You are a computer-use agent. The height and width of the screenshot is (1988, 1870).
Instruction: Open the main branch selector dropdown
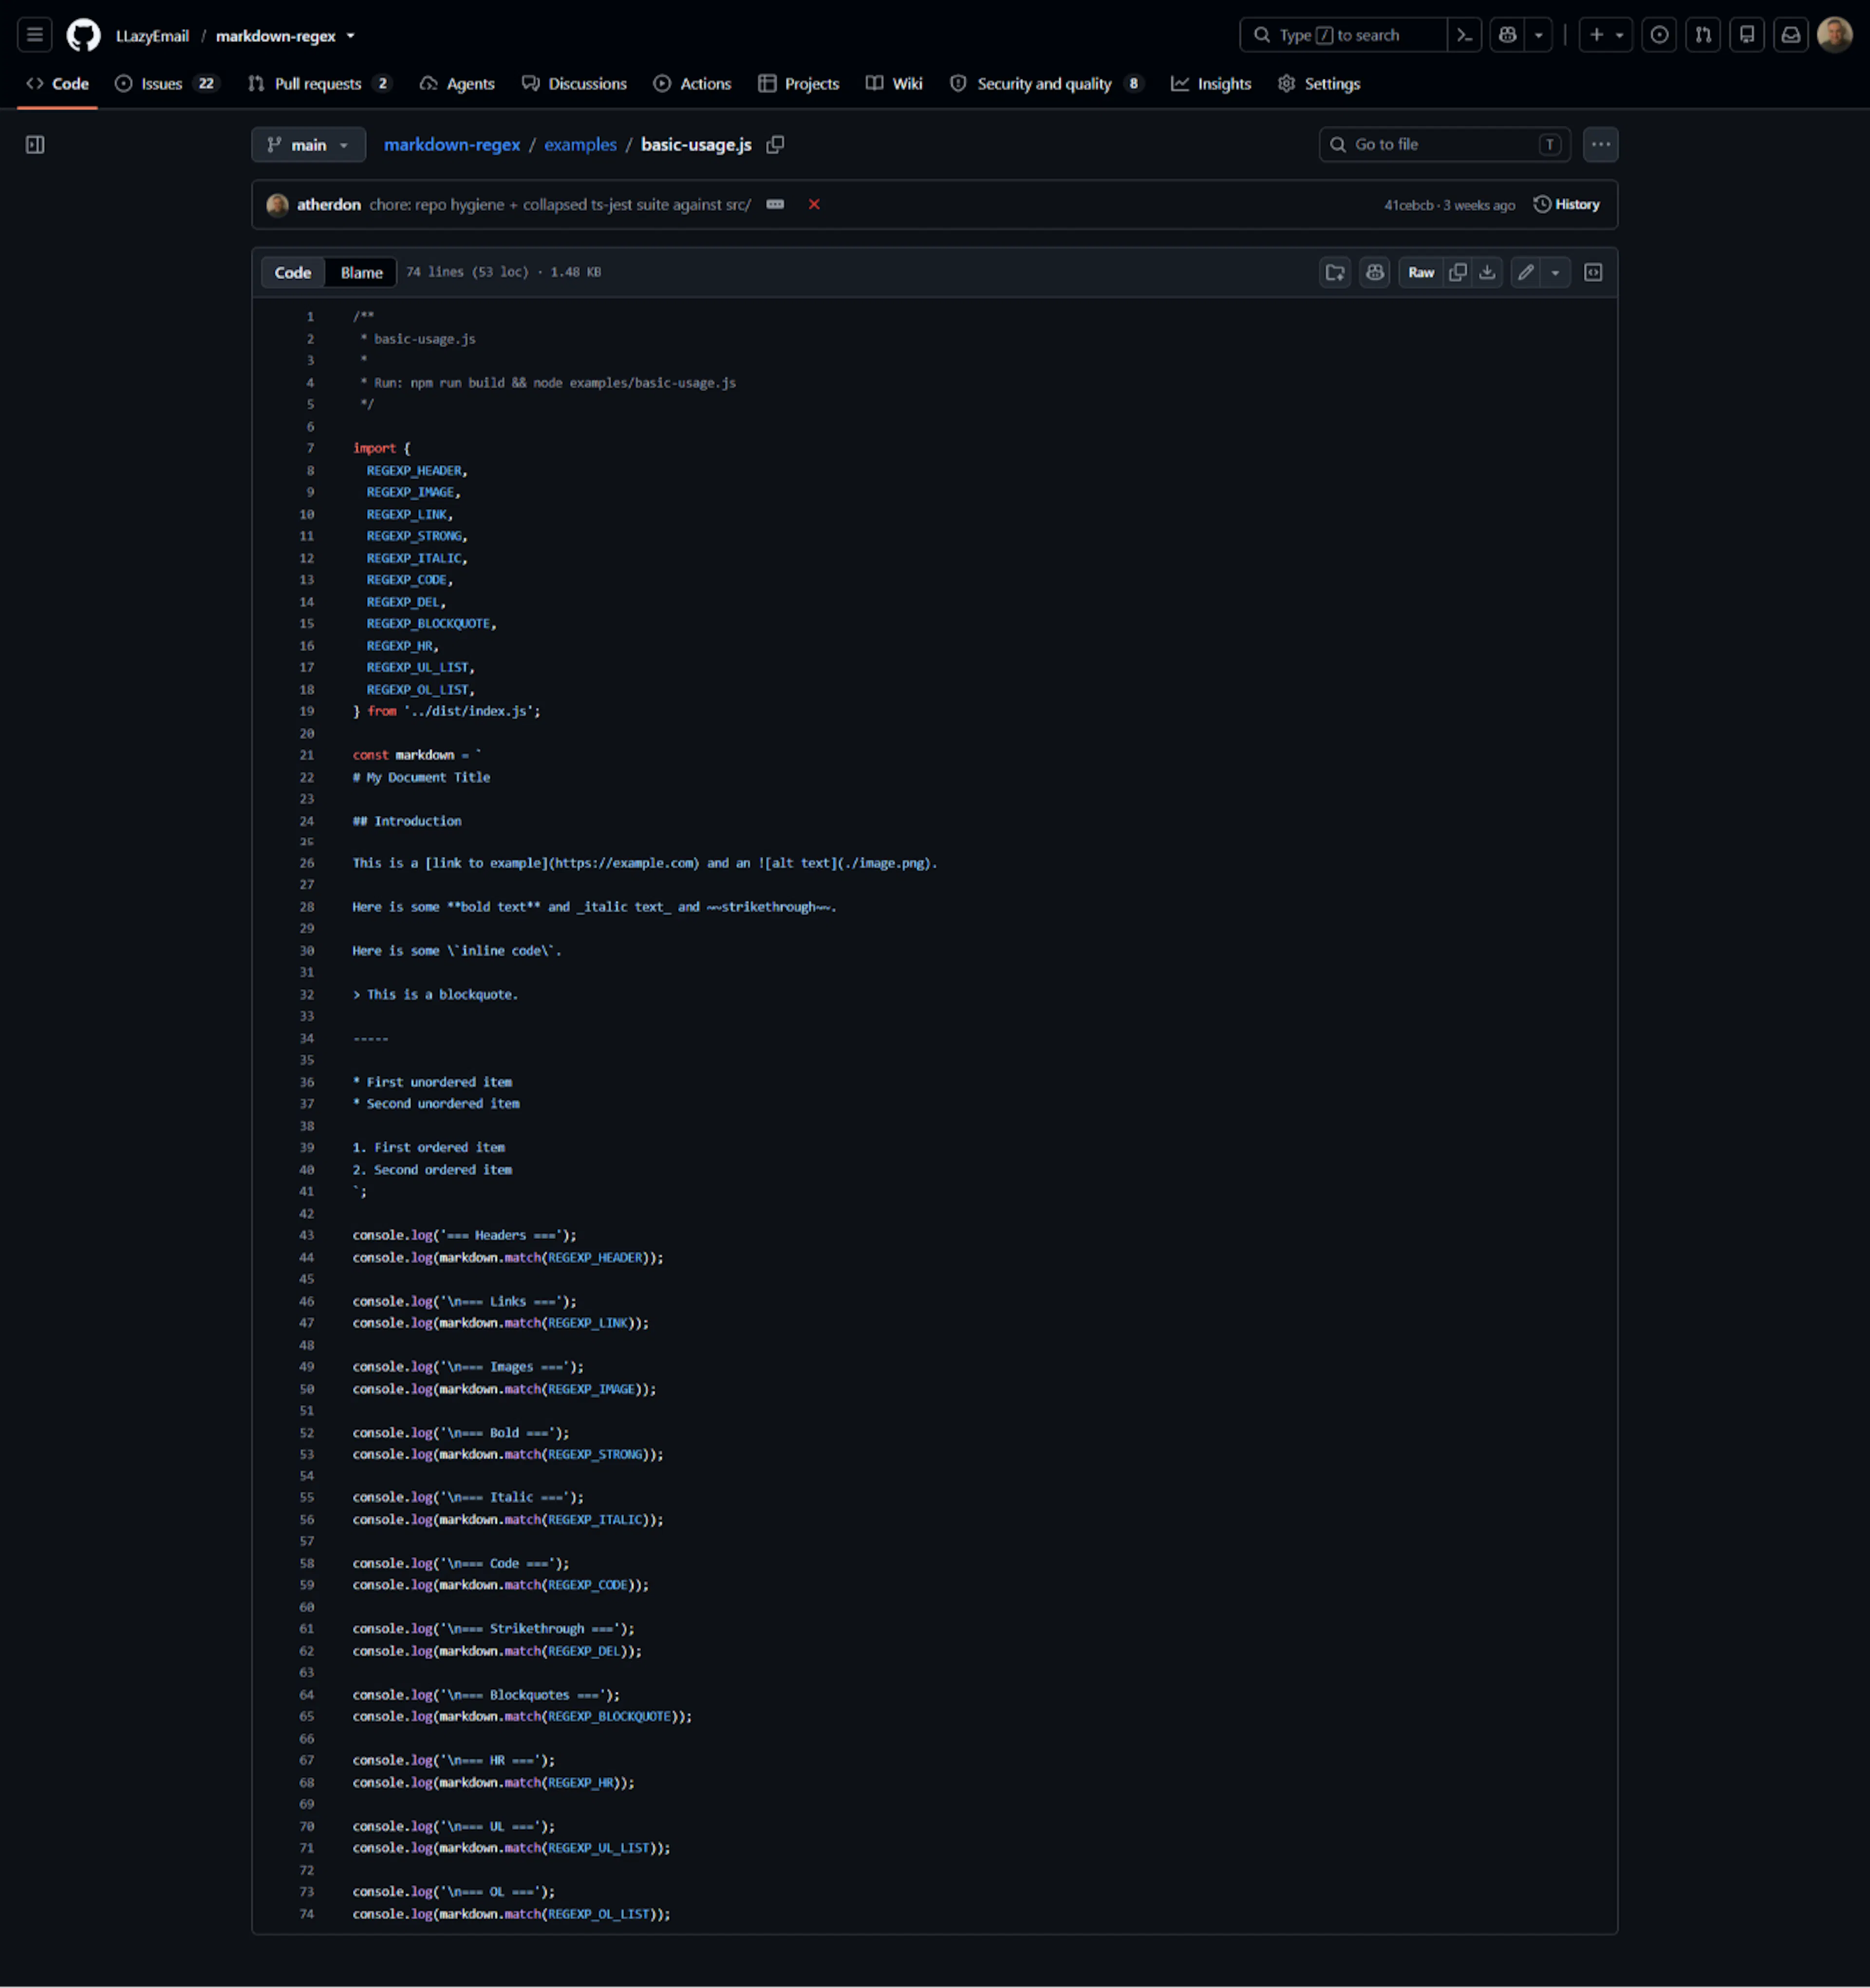308,145
